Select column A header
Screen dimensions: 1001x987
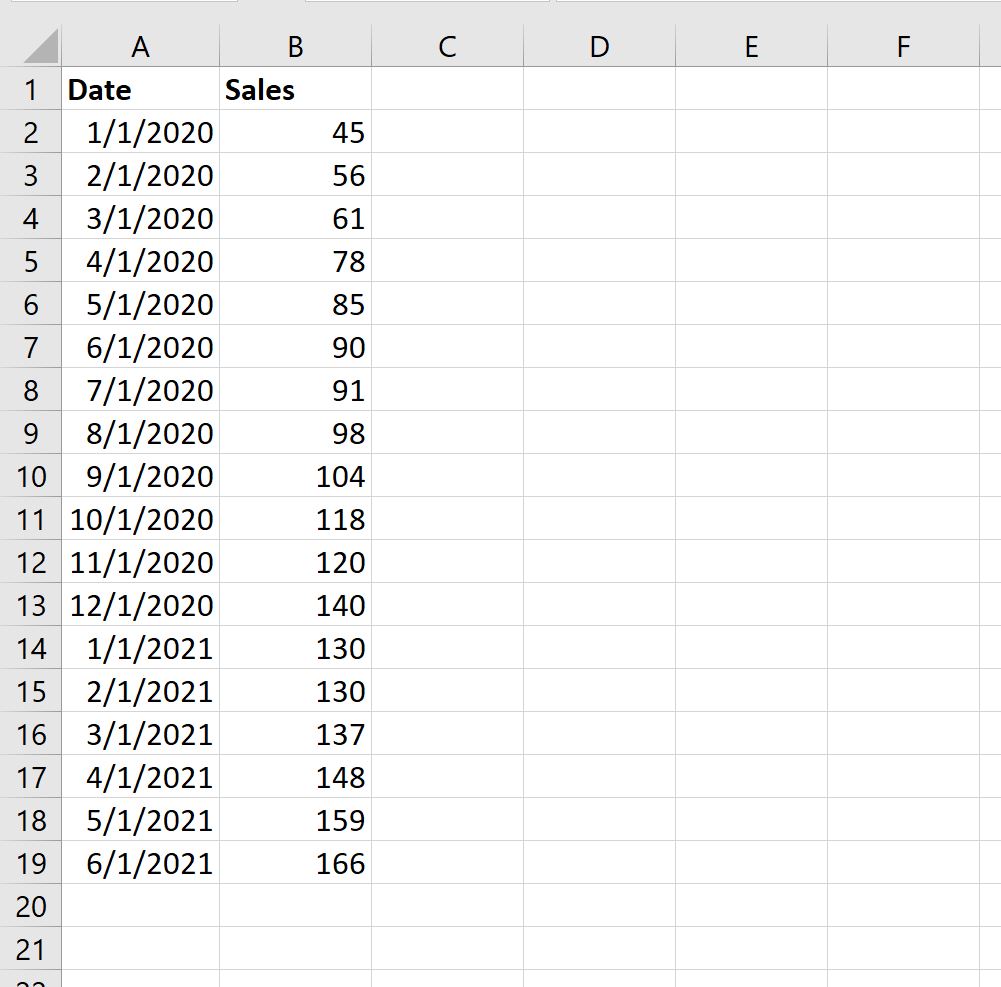click(x=140, y=46)
